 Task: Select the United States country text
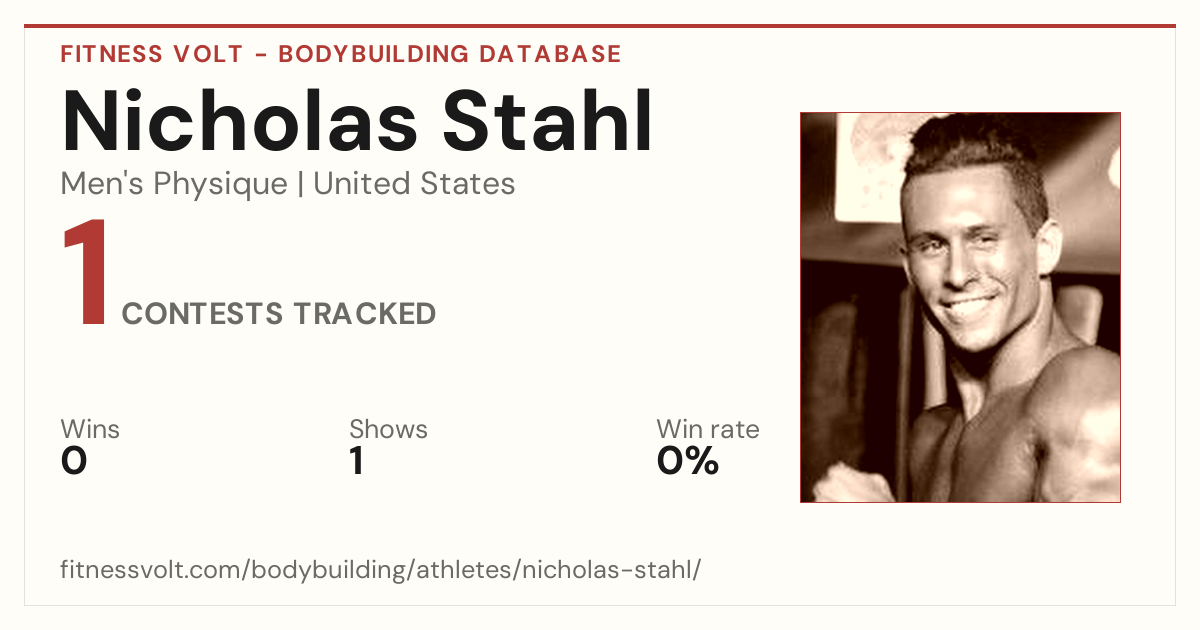point(414,184)
